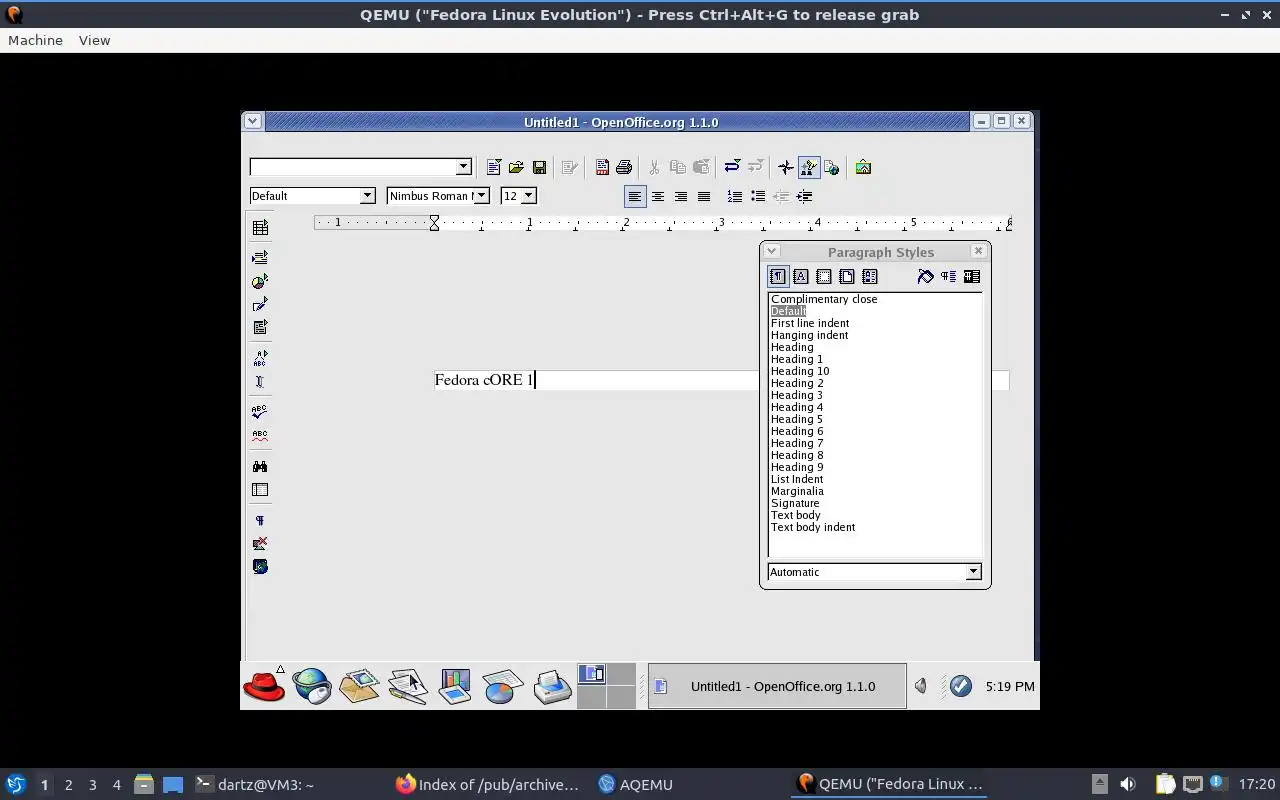Switch to AQEMU in host taskbar
The height and width of the screenshot is (800, 1280).
click(635, 784)
